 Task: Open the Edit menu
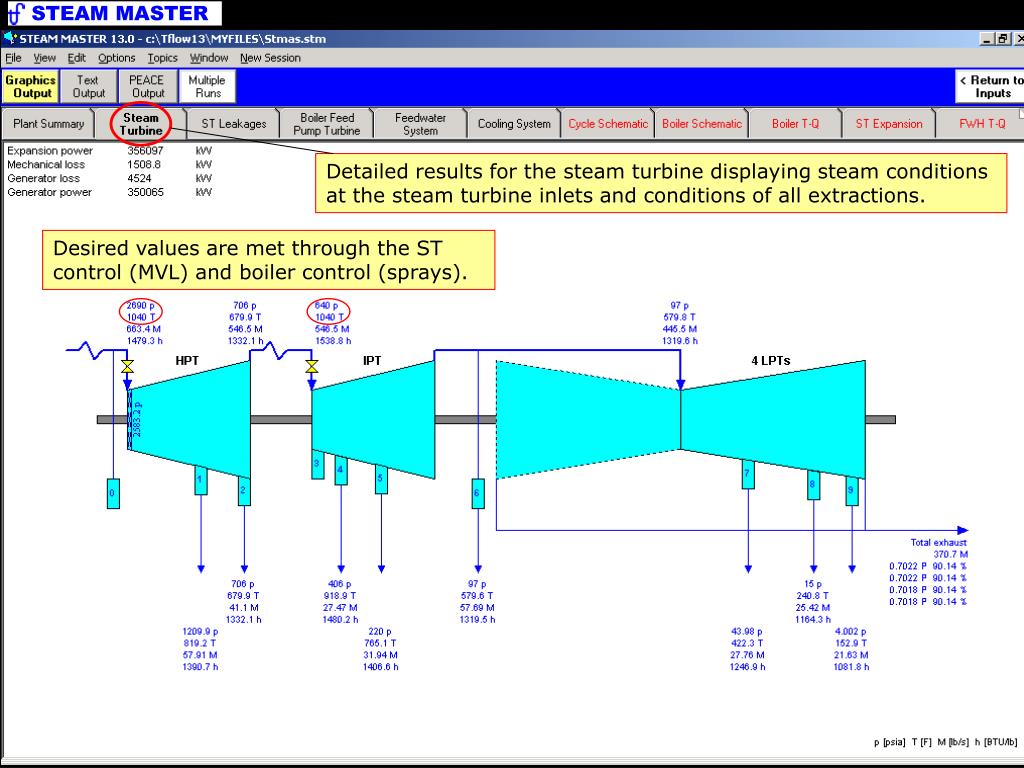pyautogui.click(x=76, y=57)
